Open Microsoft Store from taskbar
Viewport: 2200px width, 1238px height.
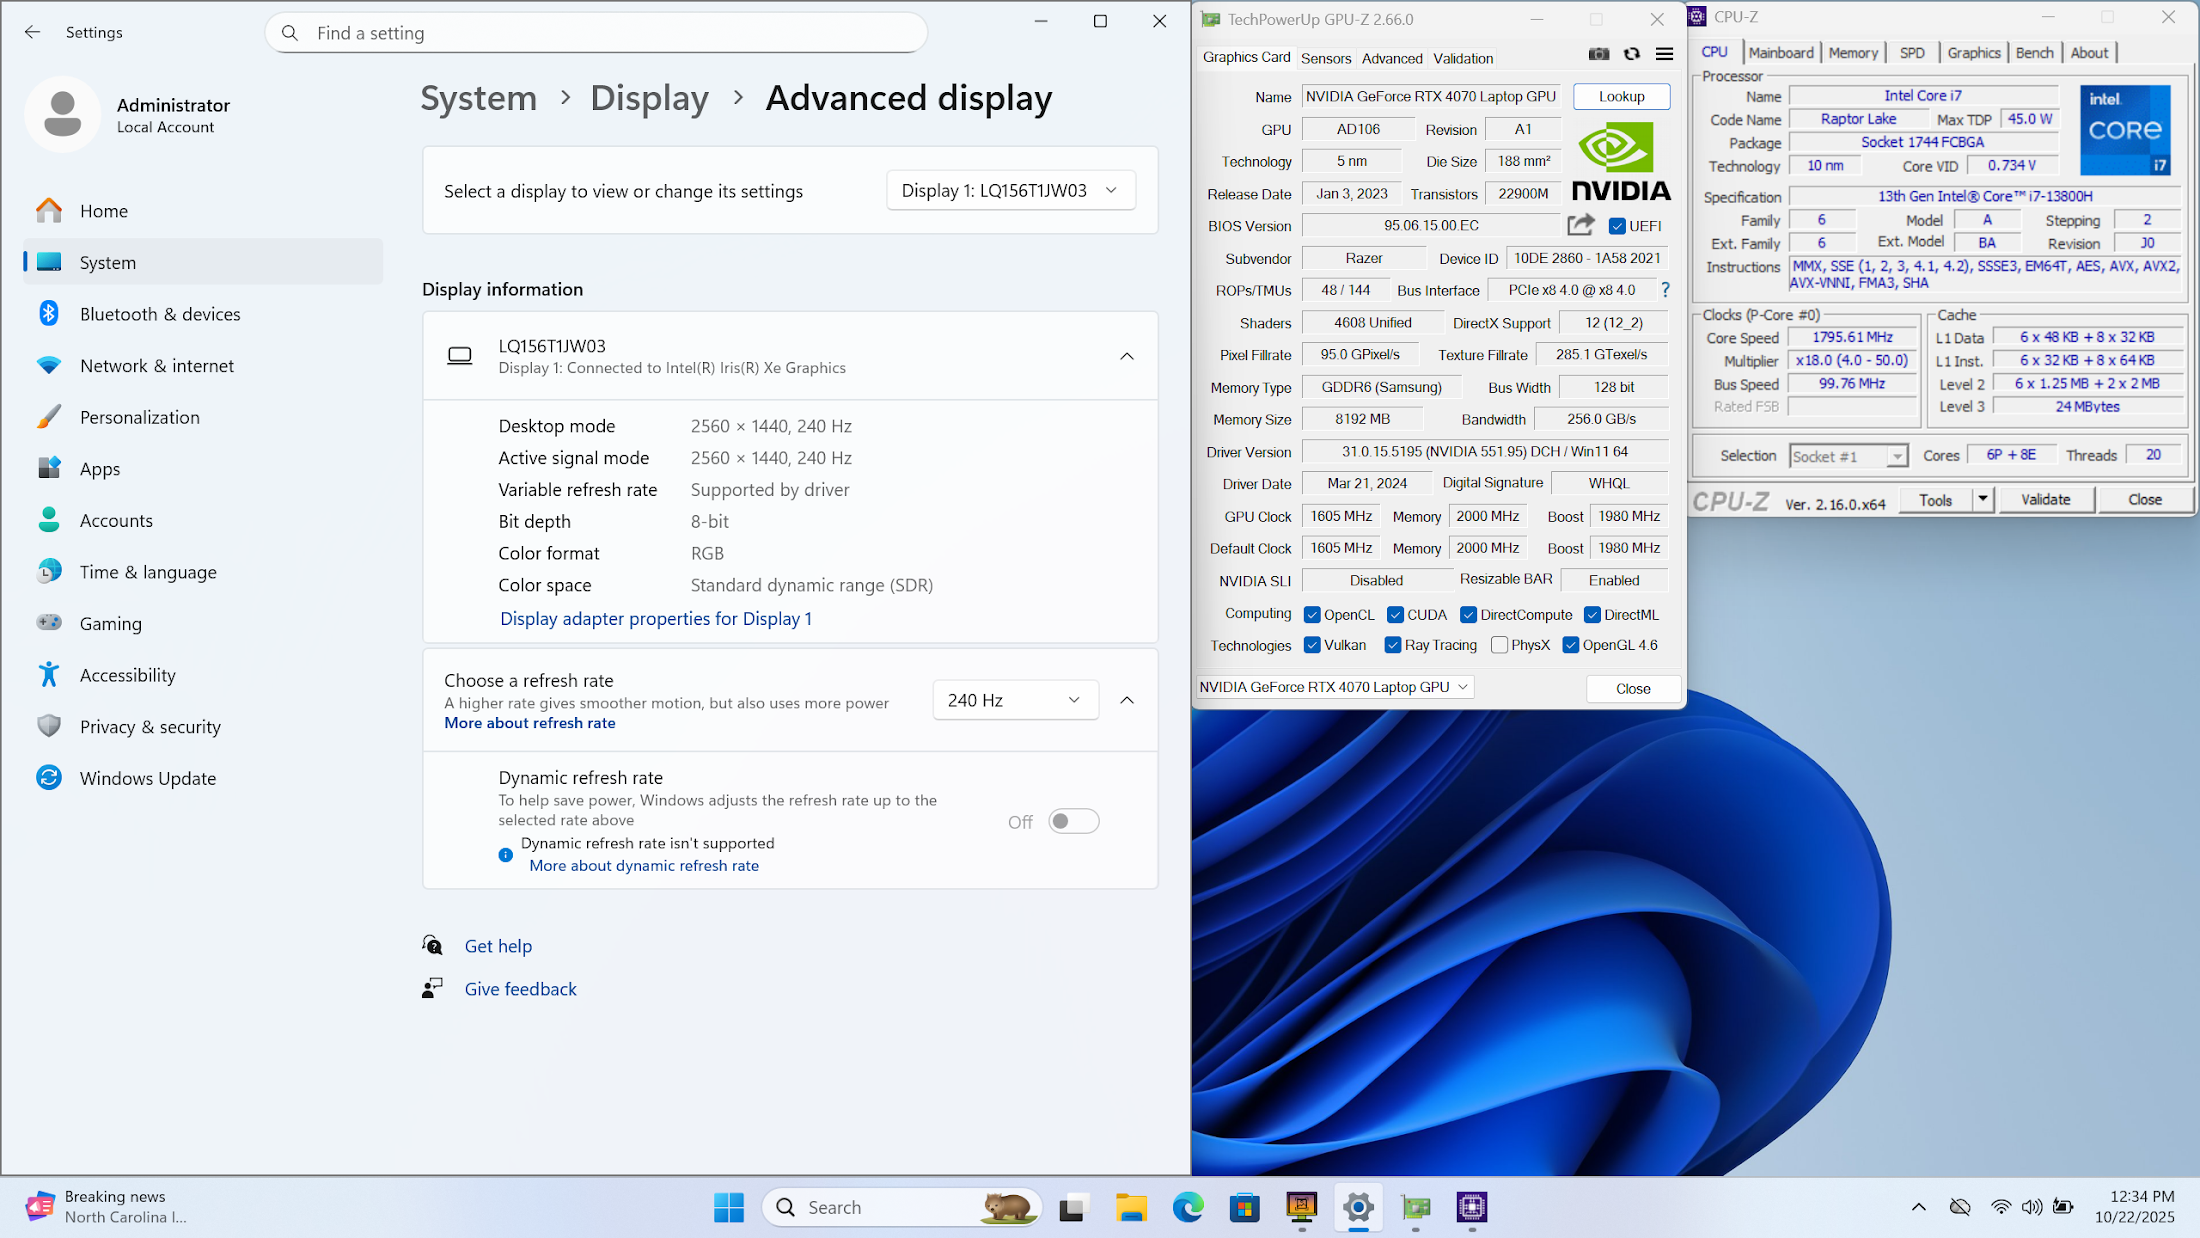pos(1244,1207)
